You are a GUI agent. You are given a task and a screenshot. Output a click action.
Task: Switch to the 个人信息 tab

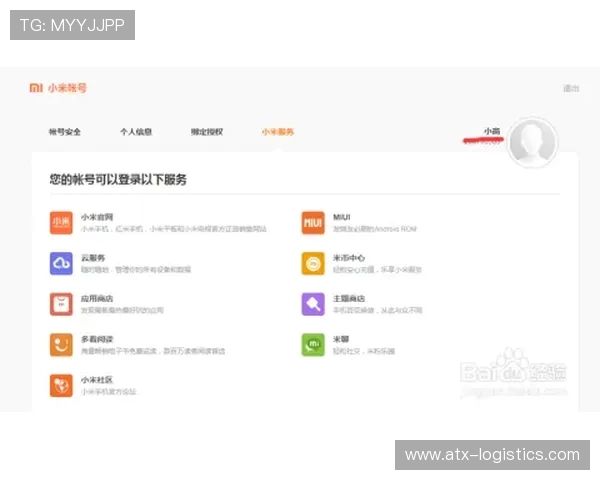click(x=136, y=132)
